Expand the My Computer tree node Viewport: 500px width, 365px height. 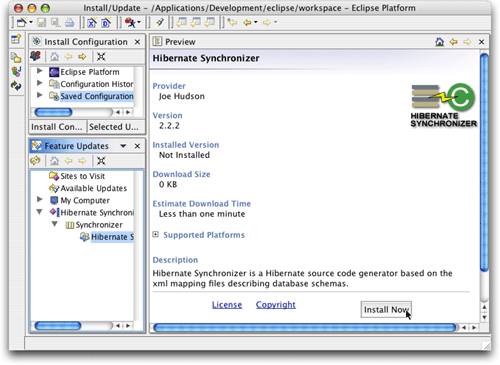pos(39,199)
